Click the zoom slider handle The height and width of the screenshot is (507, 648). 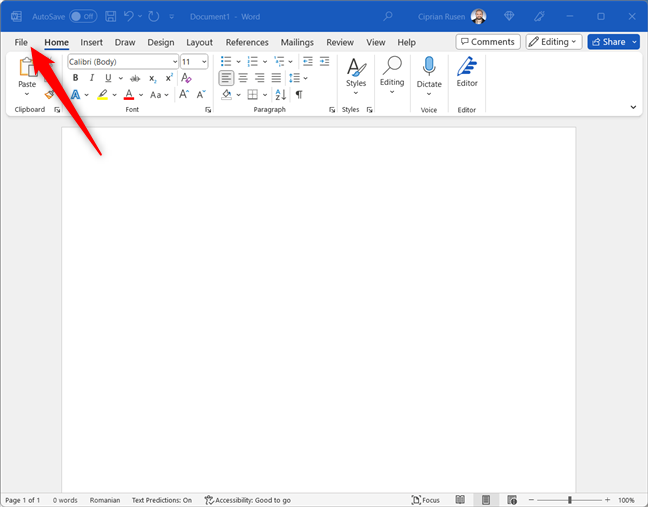coord(569,500)
